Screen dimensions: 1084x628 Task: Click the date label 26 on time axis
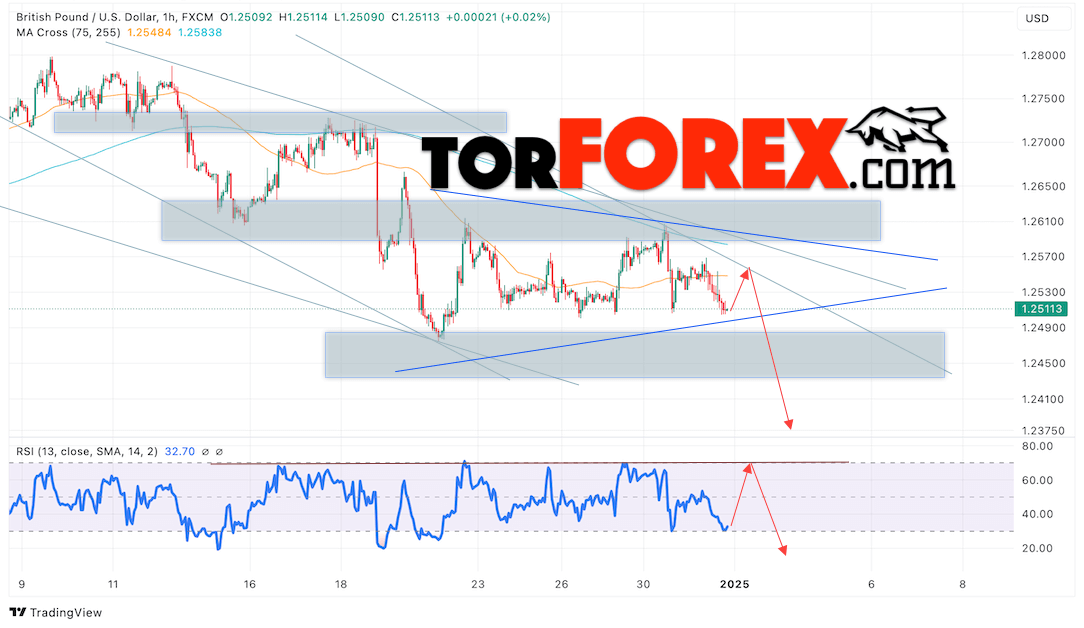coord(561,584)
